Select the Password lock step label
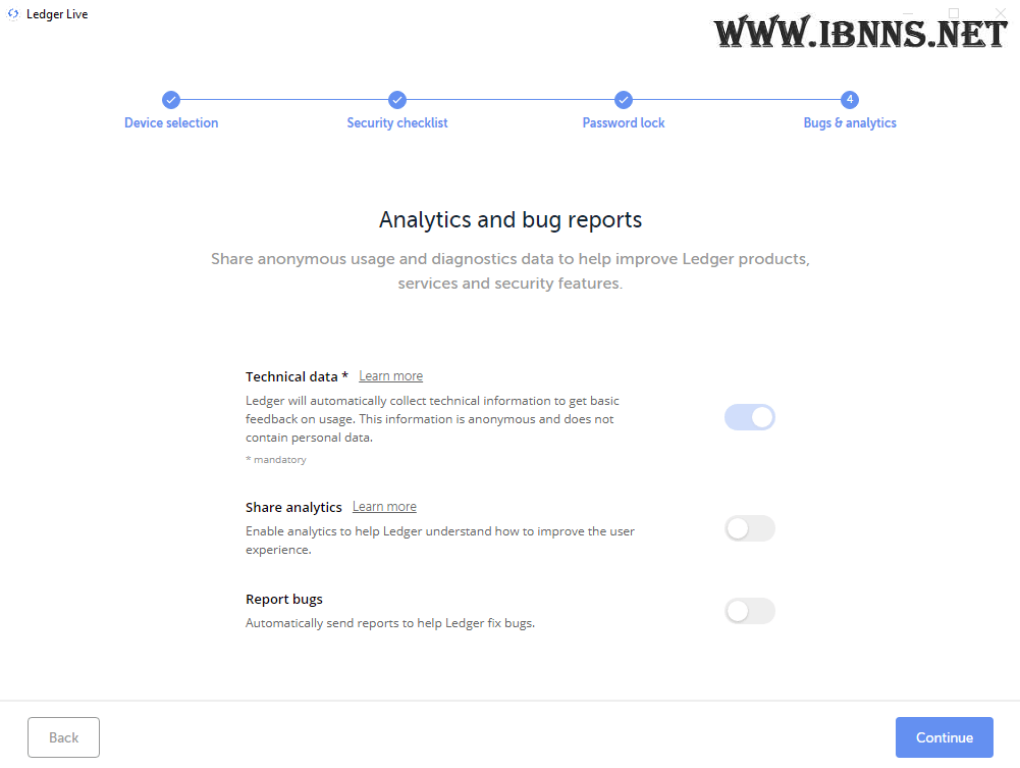This screenshot has width=1020, height=768. point(623,123)
